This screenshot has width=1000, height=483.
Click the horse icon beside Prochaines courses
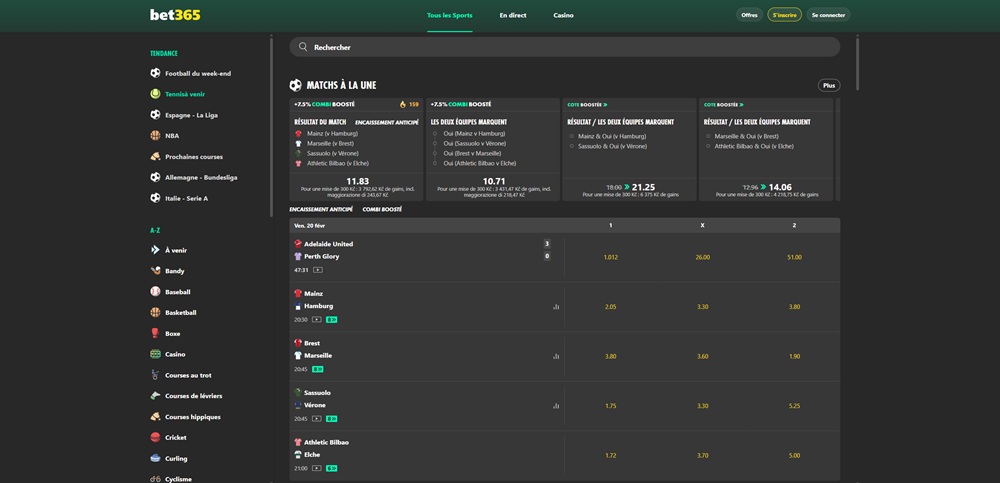(x=155, y=156)
